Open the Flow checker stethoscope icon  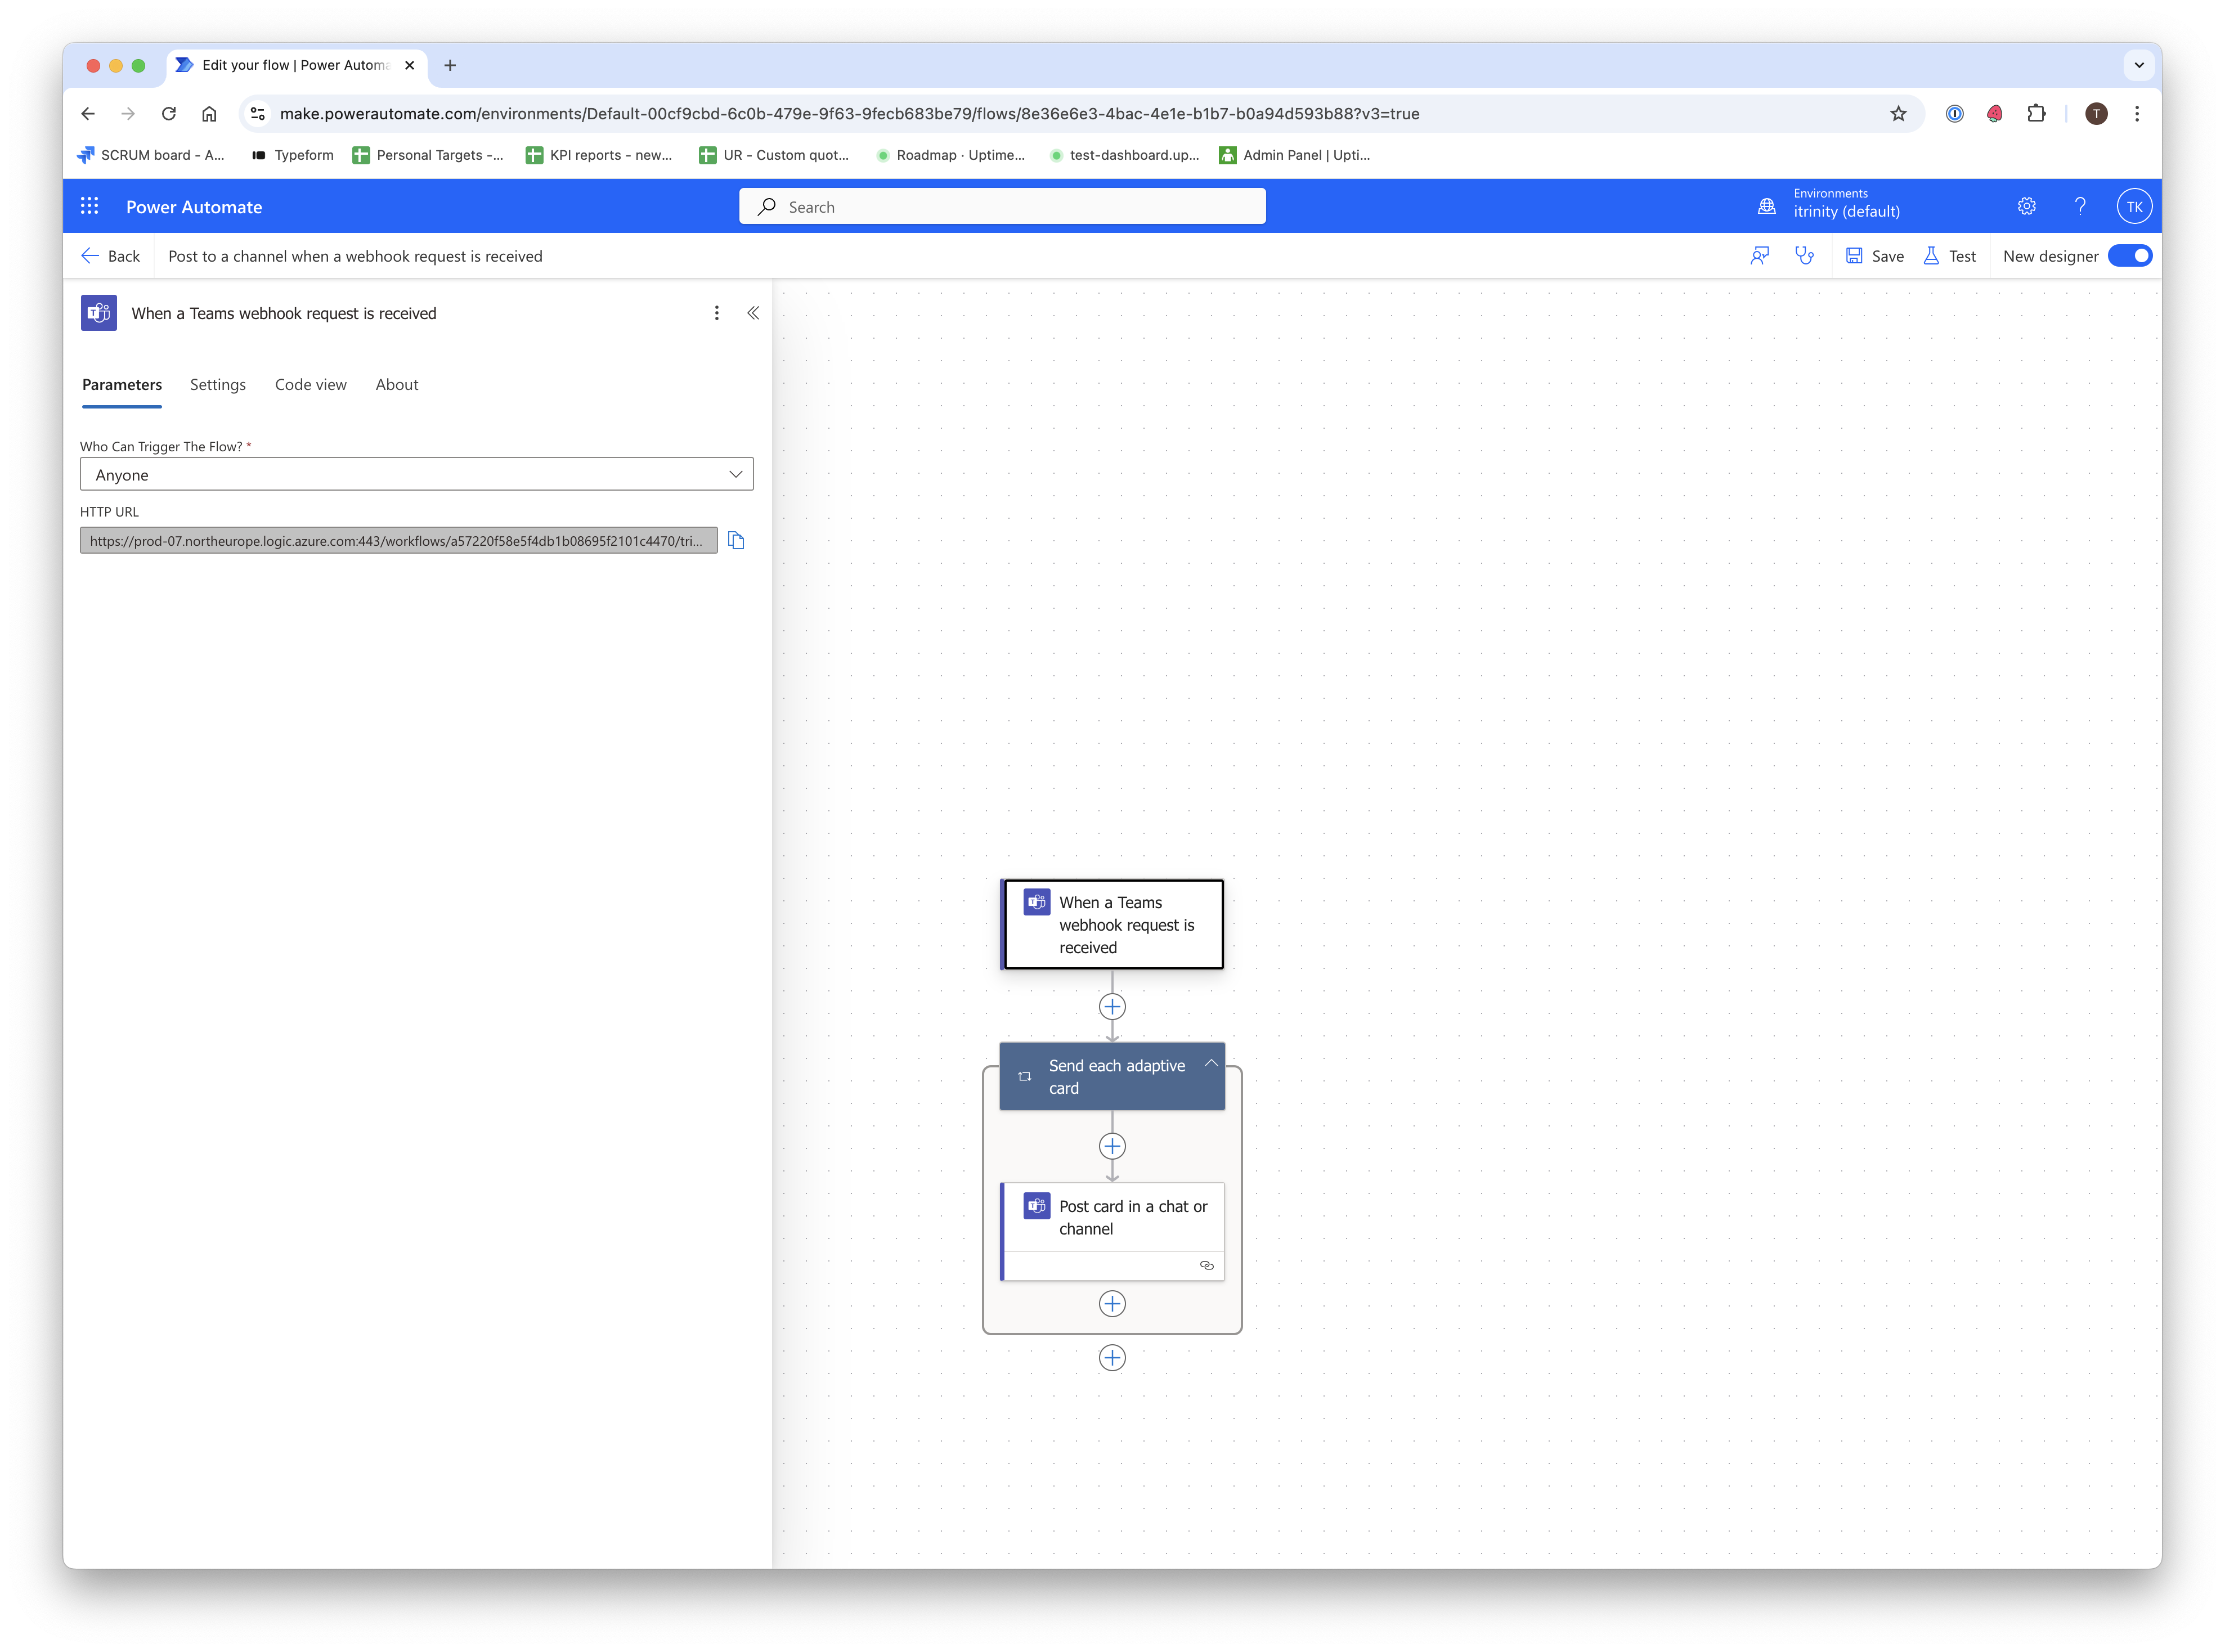pos(1805,256)
